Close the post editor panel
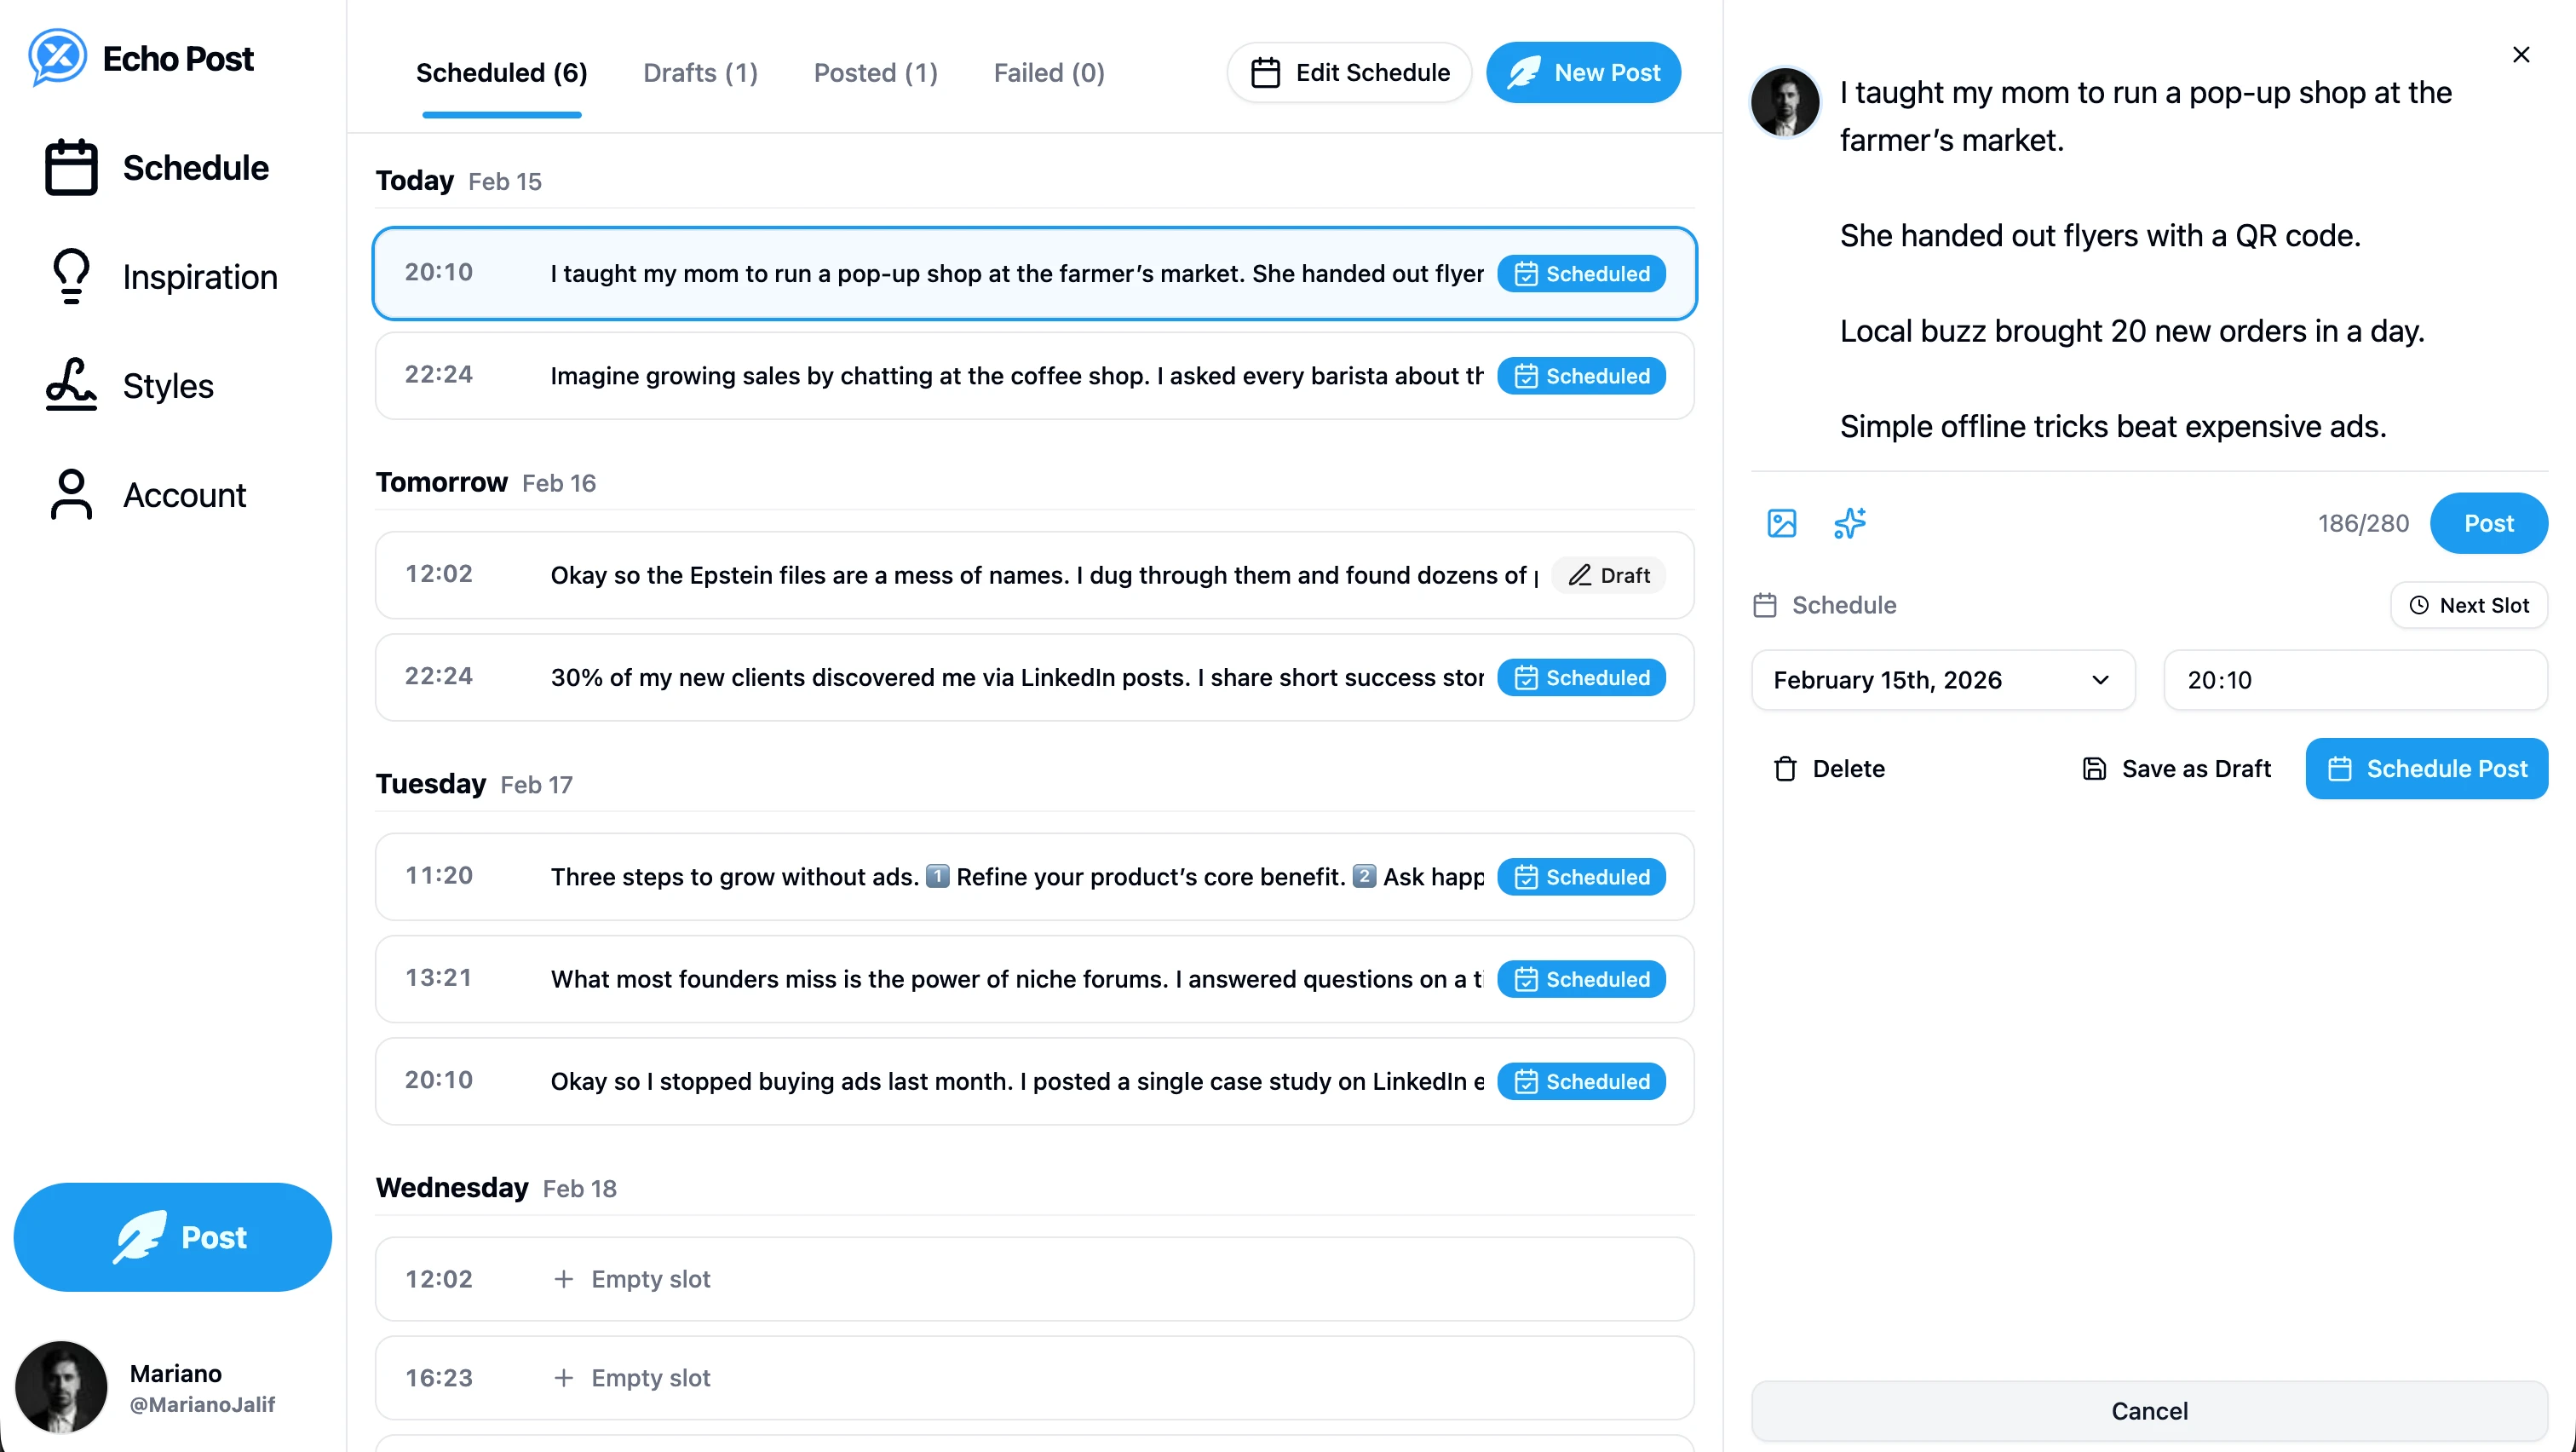 pos(2520,55)
